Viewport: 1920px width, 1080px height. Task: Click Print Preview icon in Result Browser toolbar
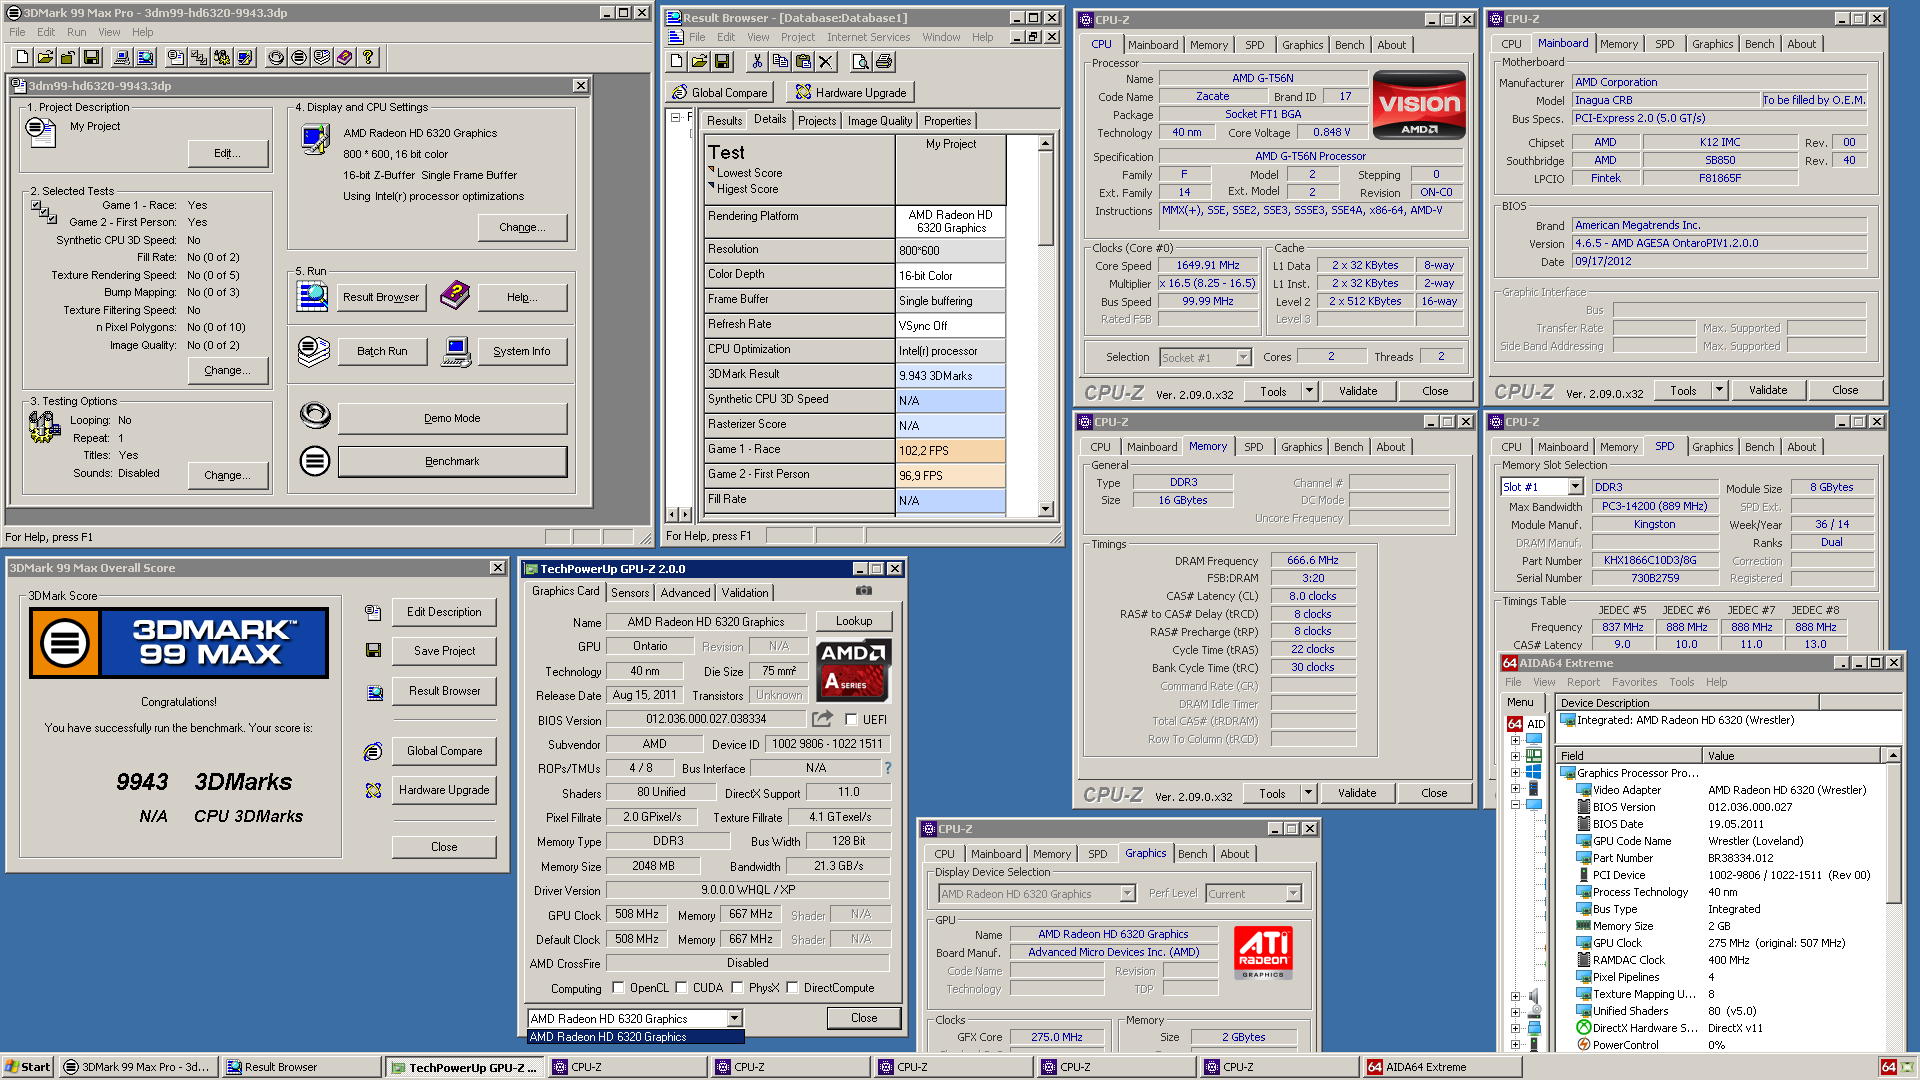click(x=861, y=62)
